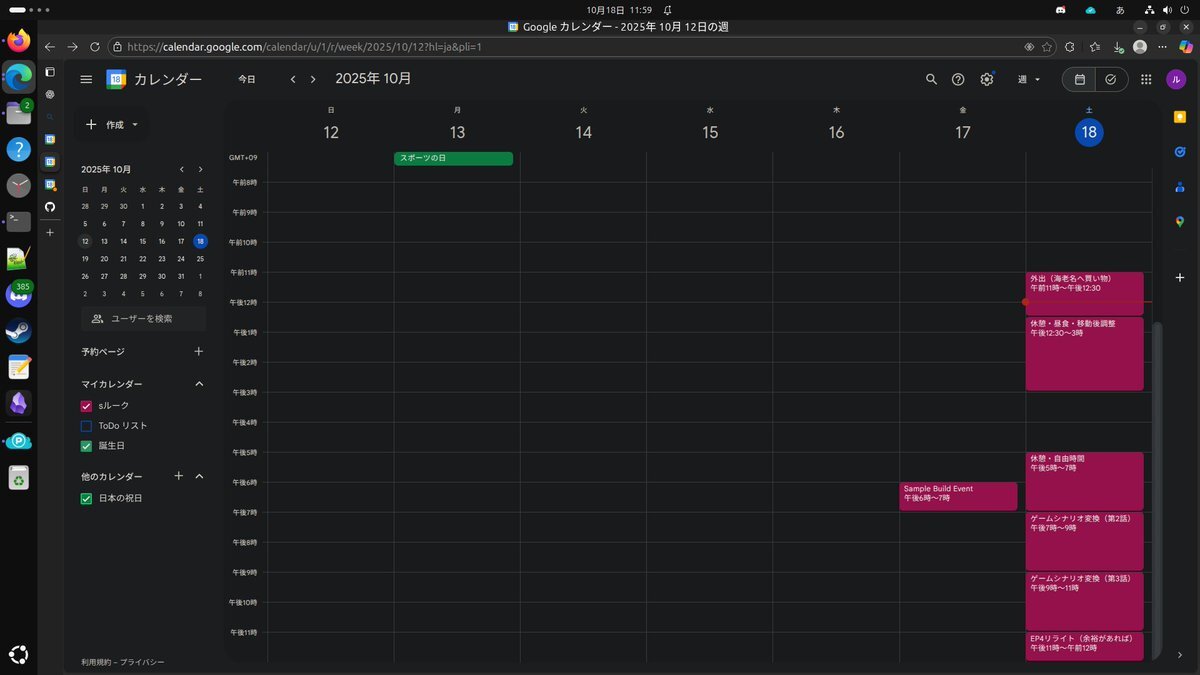Go to next week arrow
This screenshot has width=1200, height=675.
[313, 79]
